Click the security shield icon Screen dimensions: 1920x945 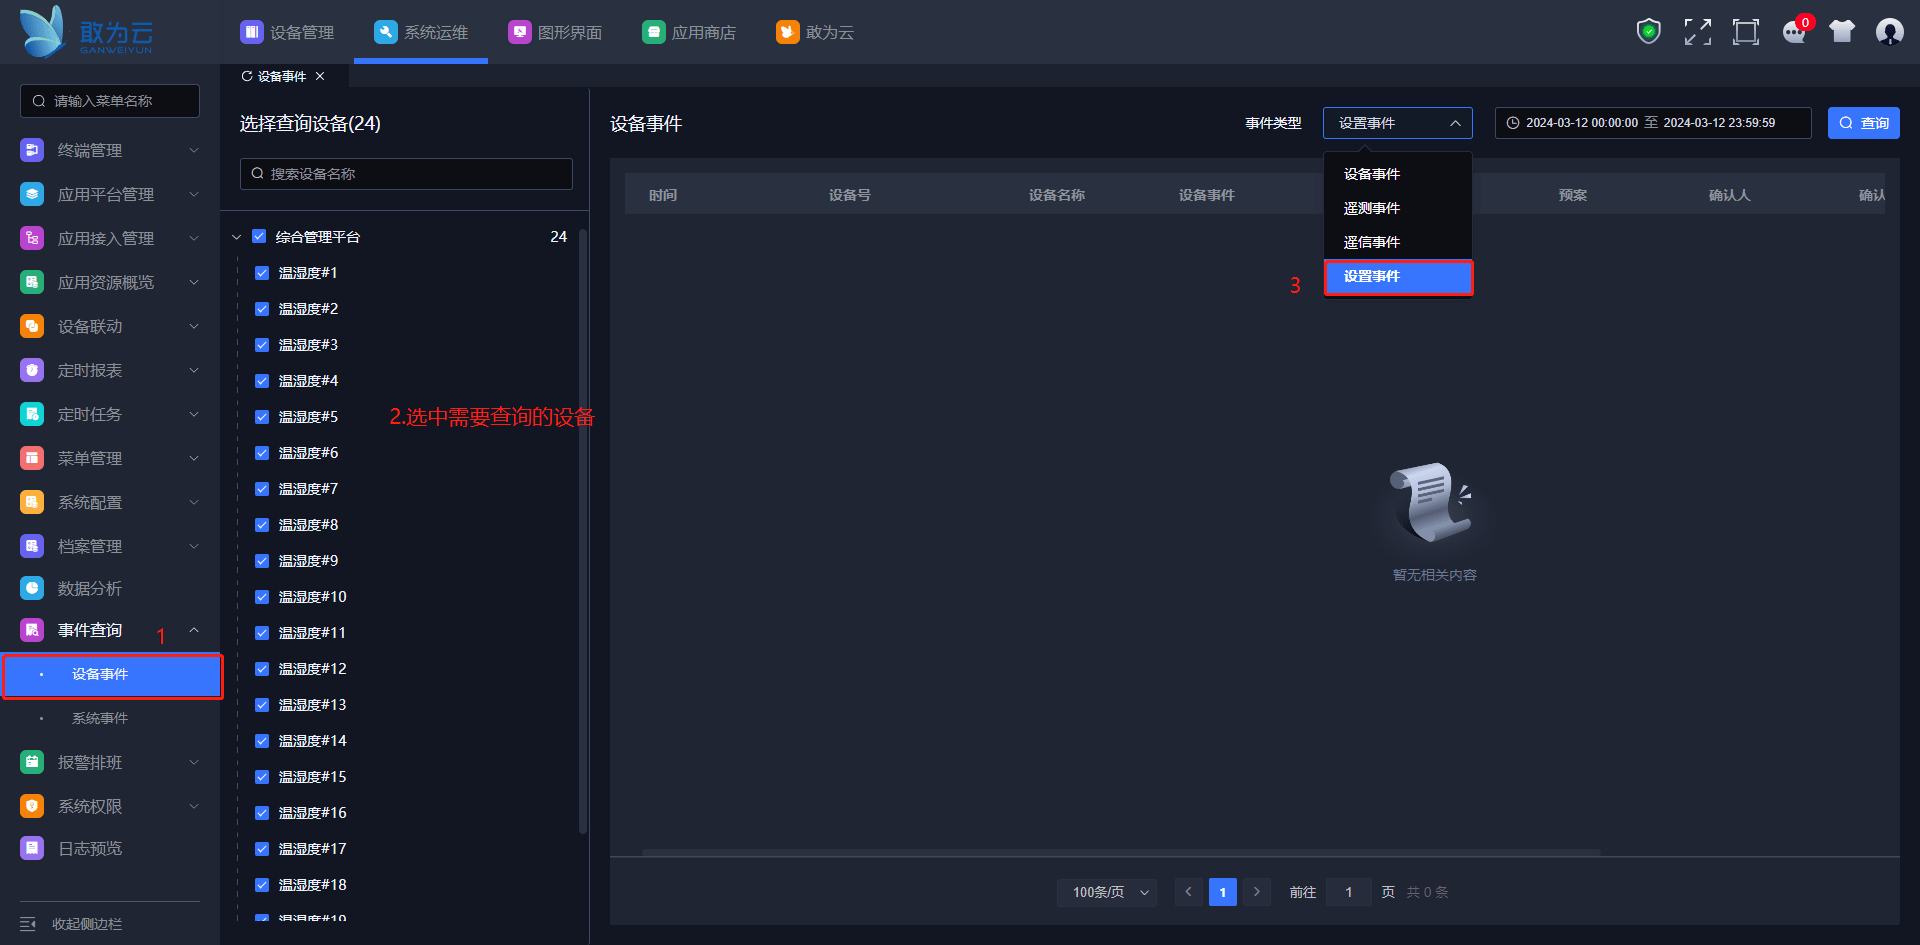(x=1649, y=32)
